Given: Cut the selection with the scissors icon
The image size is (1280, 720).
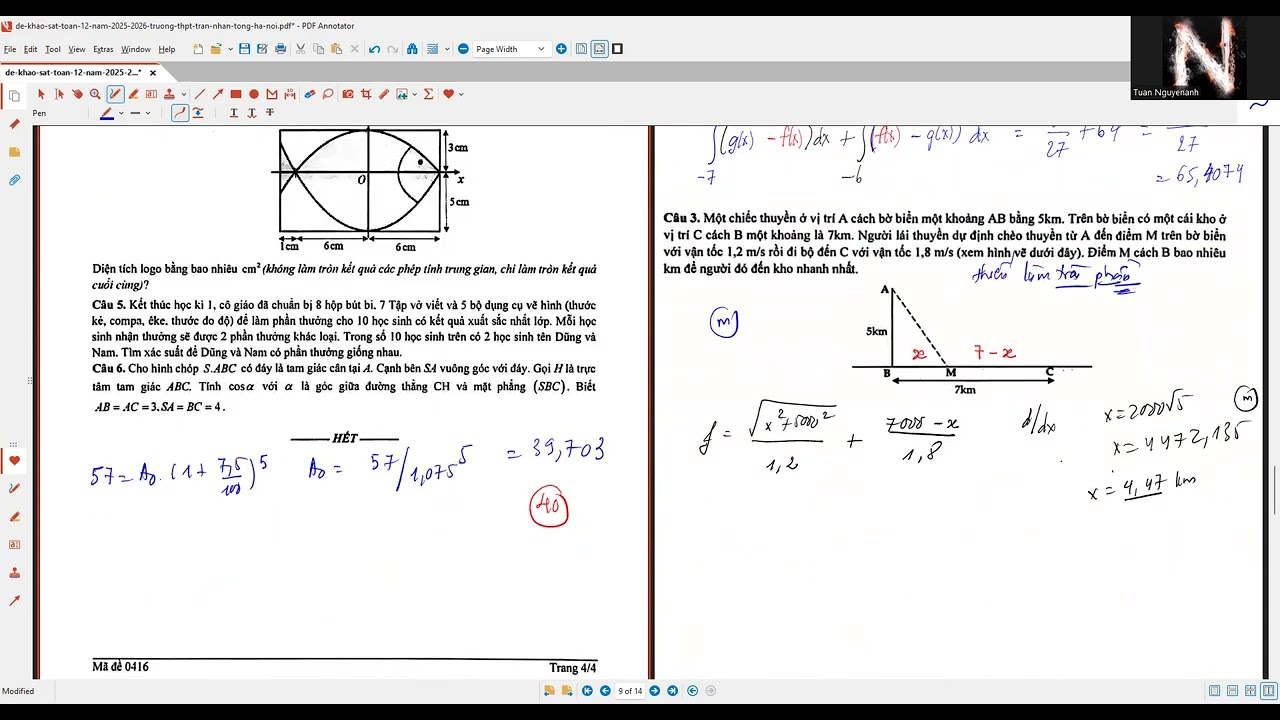Looking at the screenshot, I should pos(300,49).
